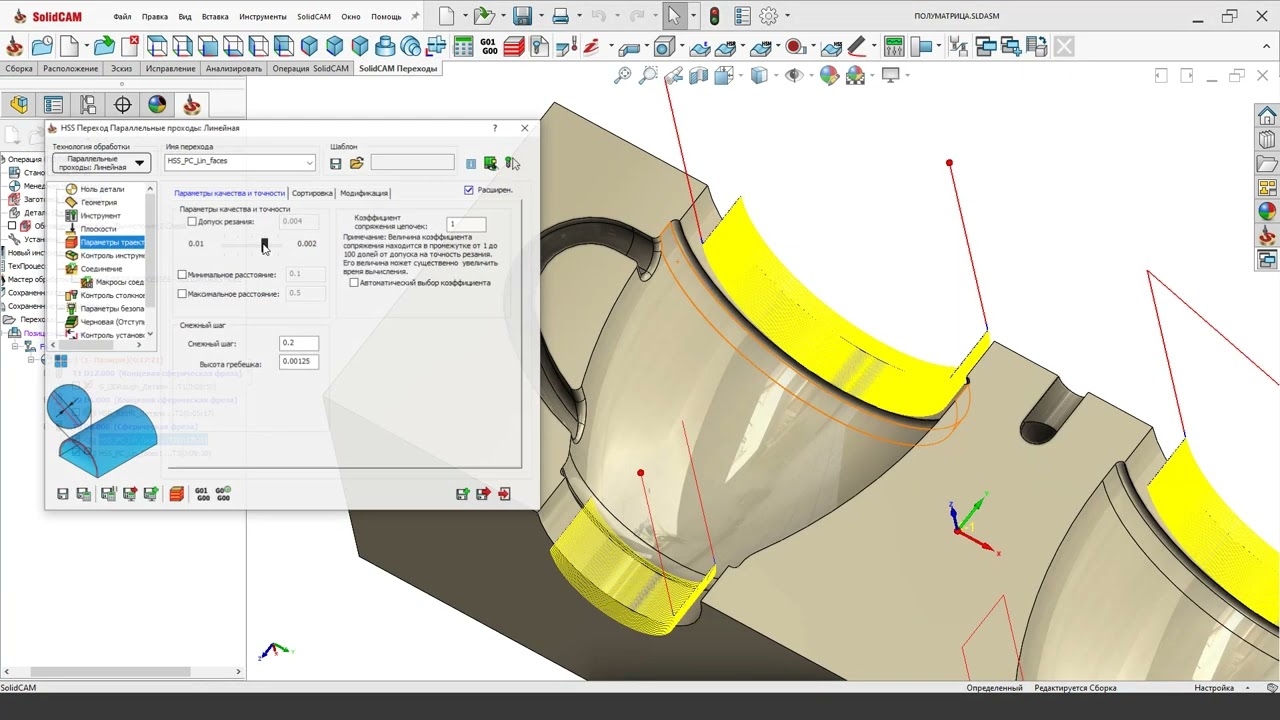Open the calculator-style tool table icon in the toolbar

(x=463, y=47)
